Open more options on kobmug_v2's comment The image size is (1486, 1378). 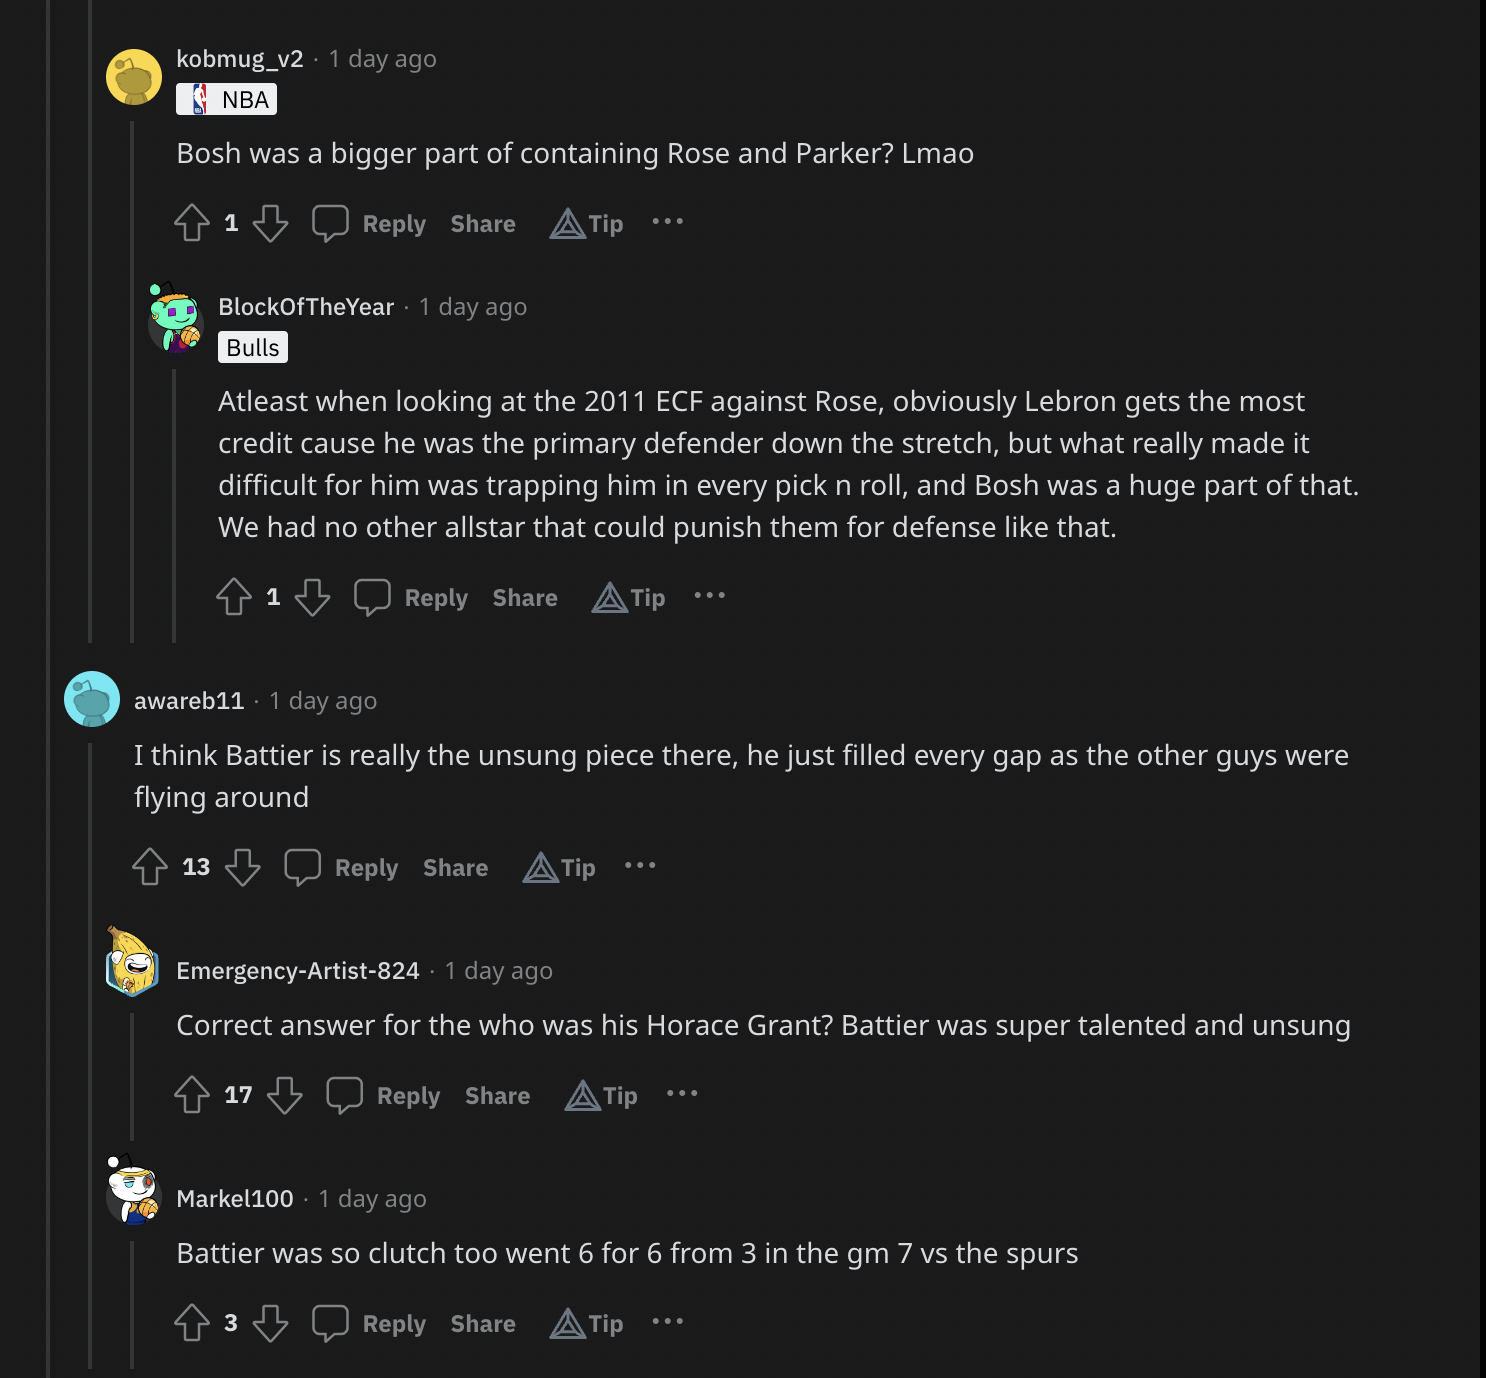click(668, 222)
